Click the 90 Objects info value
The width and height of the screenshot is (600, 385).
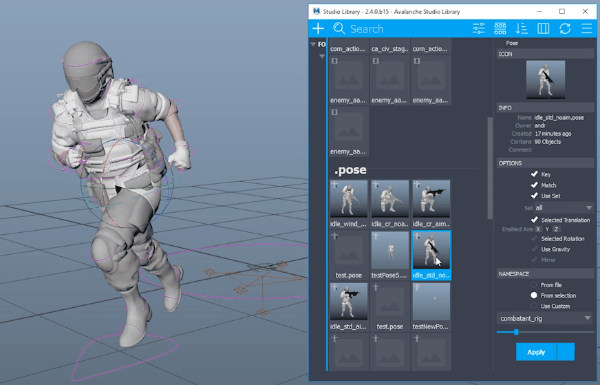(548, 142)
